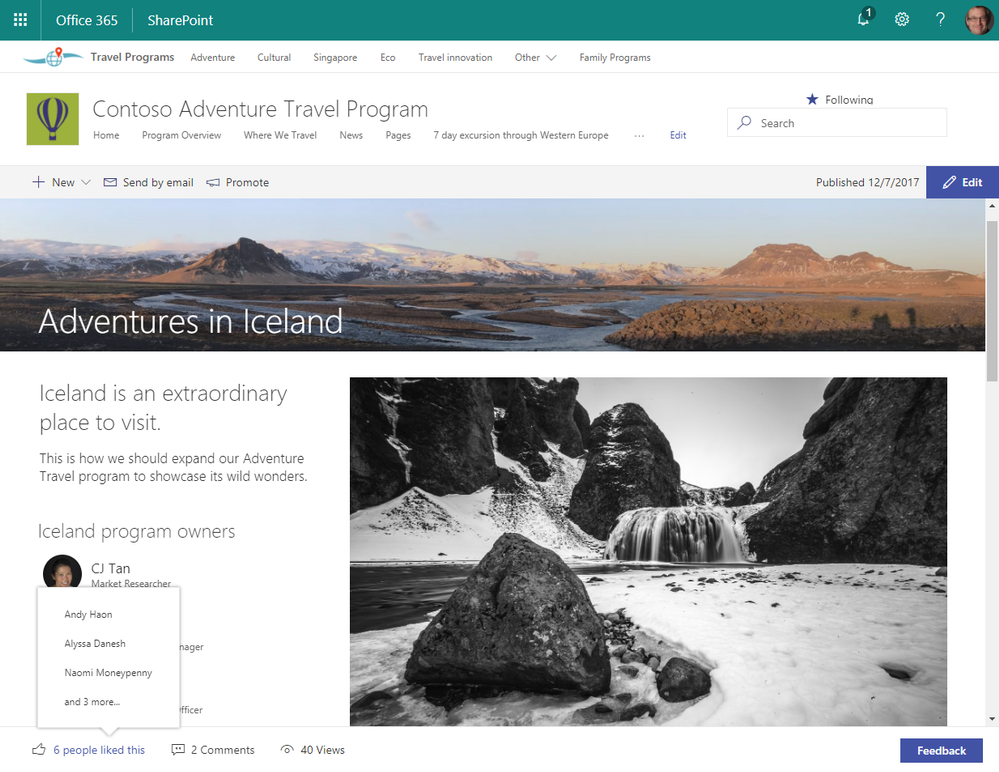999x772 pixels.
Task: Click the user profile picture
Action: pyautogui.click(x=979, y=20)
